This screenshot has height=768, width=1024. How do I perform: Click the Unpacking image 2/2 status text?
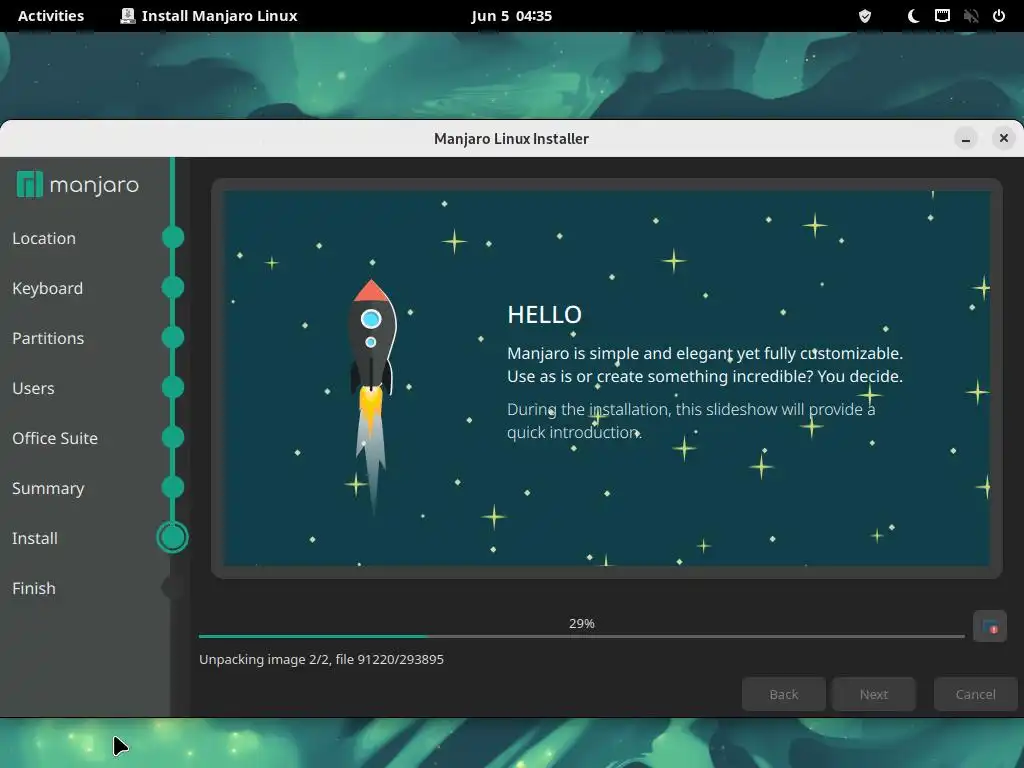point(321,660)
